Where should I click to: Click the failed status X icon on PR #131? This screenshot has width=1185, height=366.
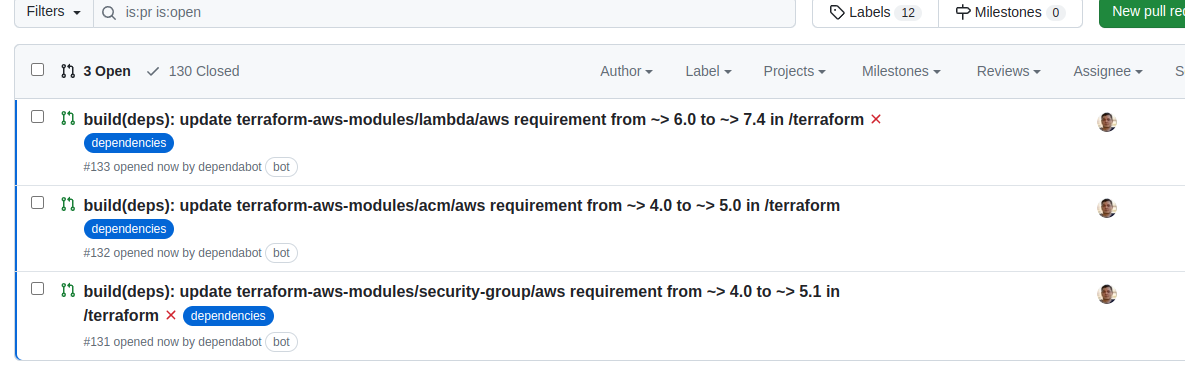[171, 315]
